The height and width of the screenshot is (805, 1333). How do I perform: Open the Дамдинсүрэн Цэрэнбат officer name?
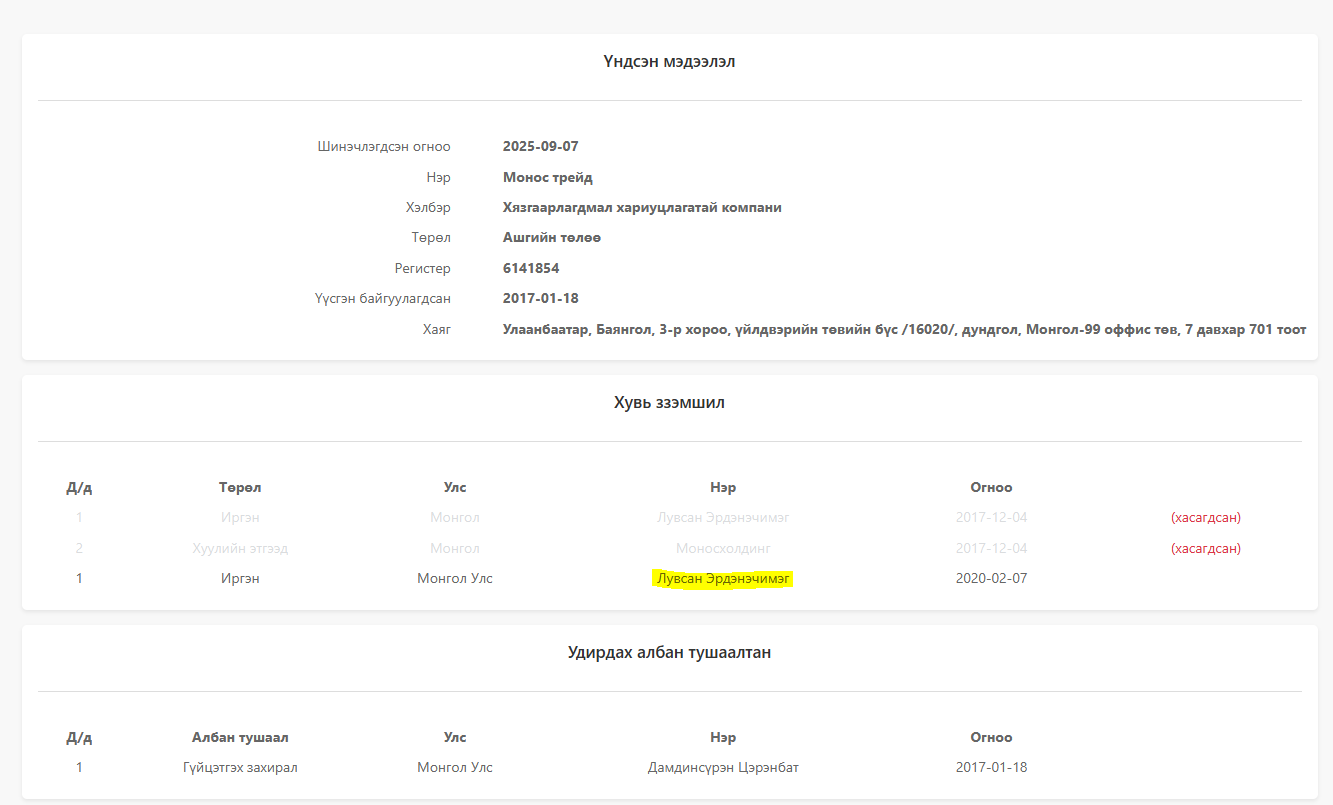coord(723,768)
